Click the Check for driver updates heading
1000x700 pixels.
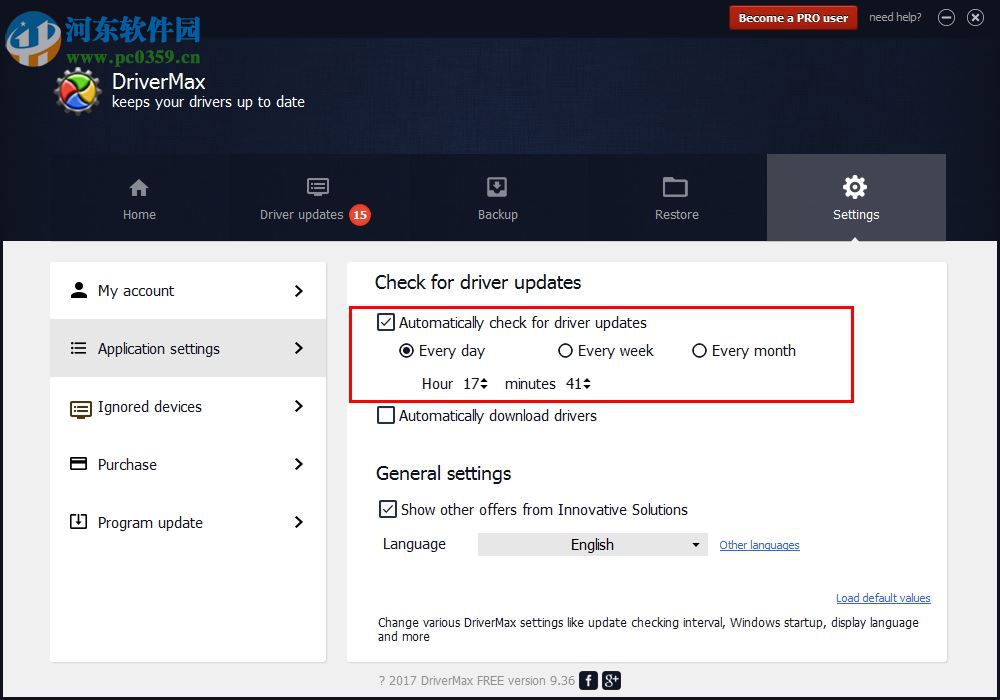click(x=478, y=282)
